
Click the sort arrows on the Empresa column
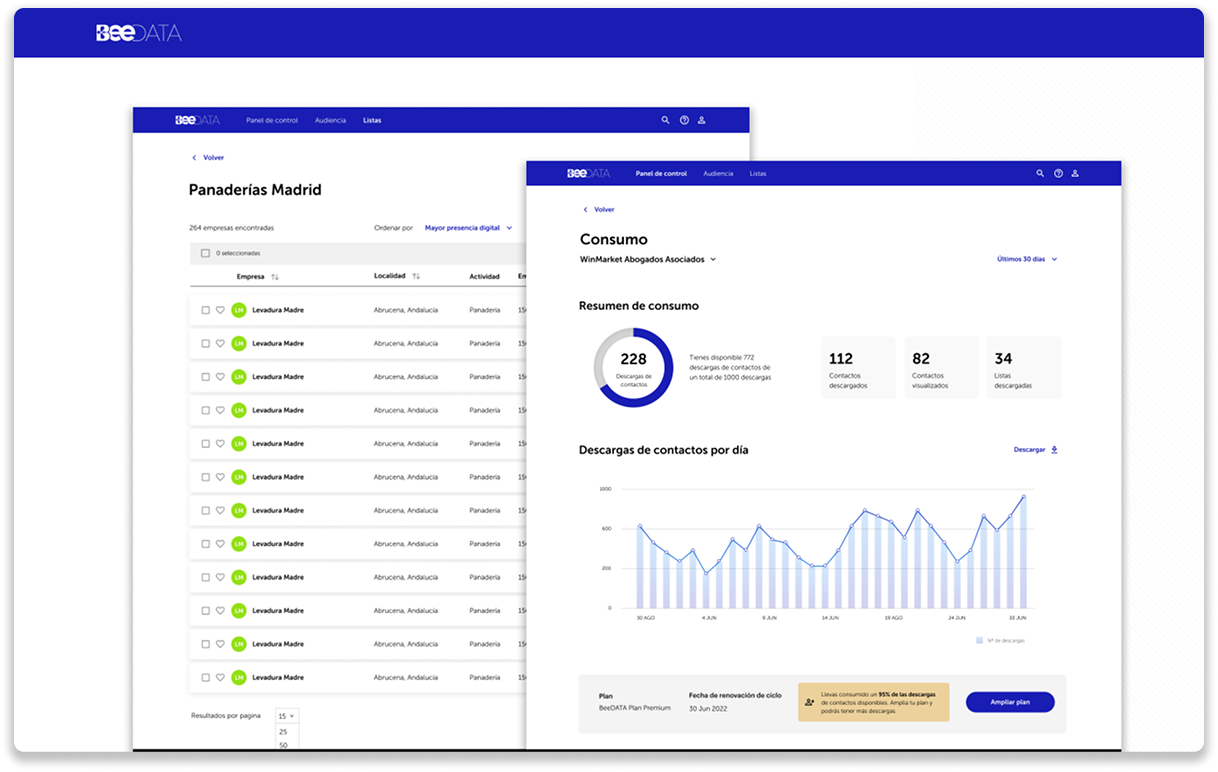pyautogui.click(x=276, y=276)
